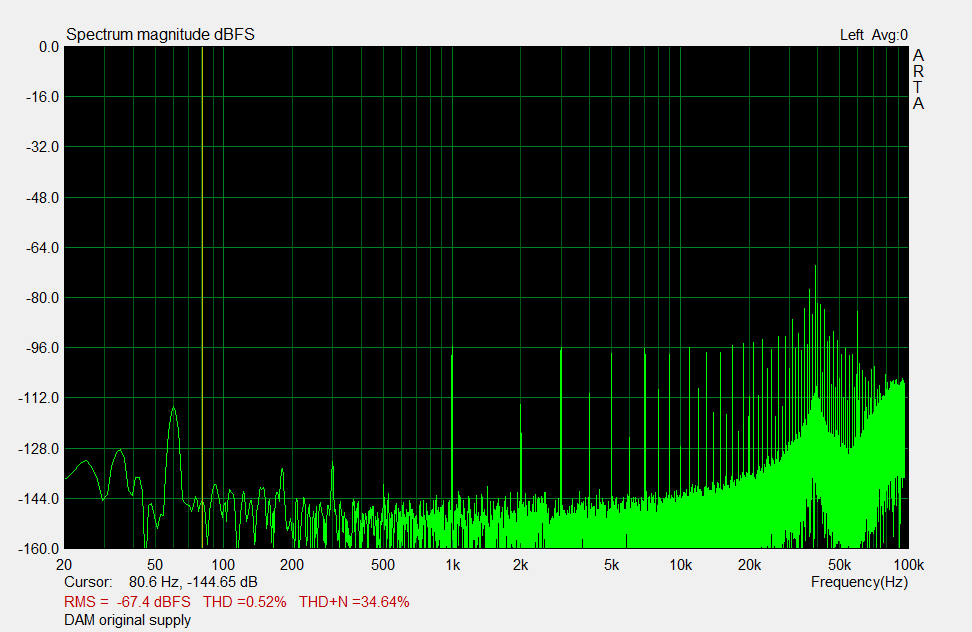Click the 'THD+N =34.64%' reading
Screen dimensions: 972x632
coord(354,602)
